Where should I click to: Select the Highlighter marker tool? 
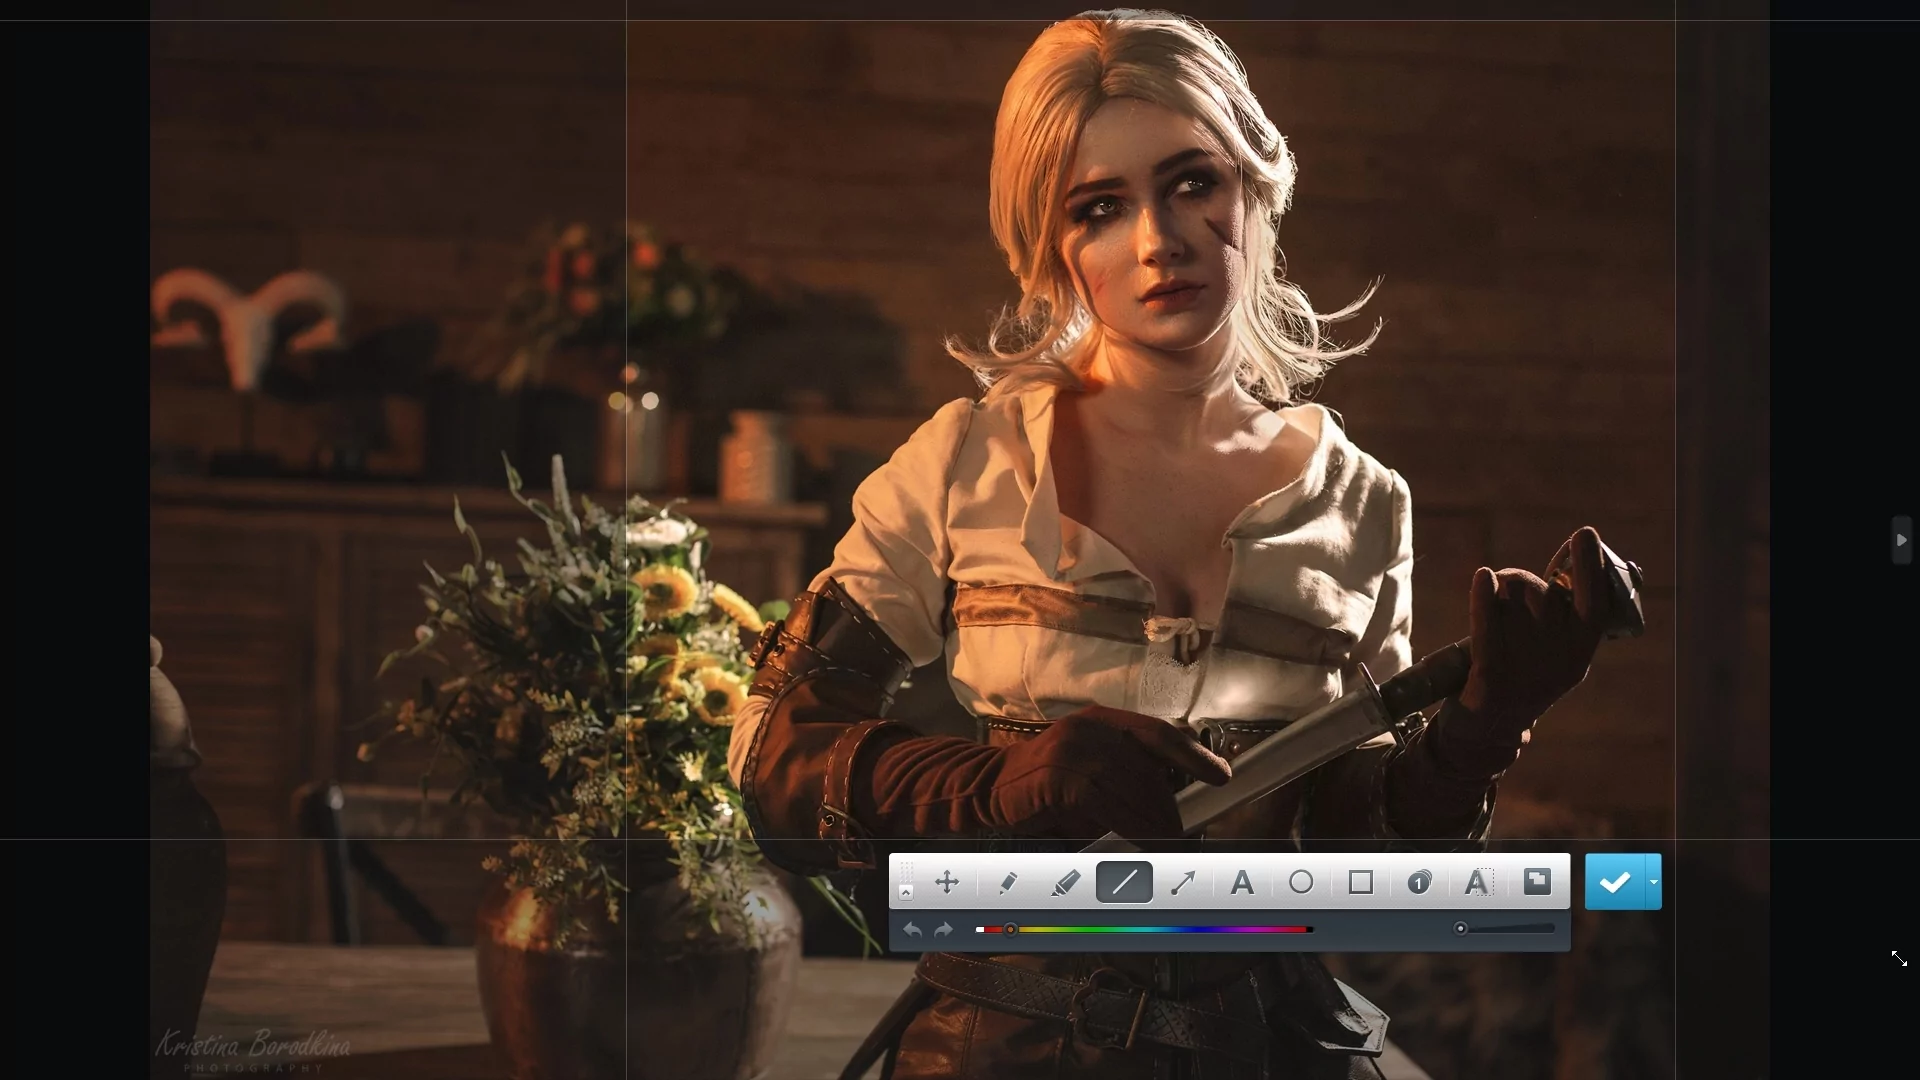[x=1066, y=882]
